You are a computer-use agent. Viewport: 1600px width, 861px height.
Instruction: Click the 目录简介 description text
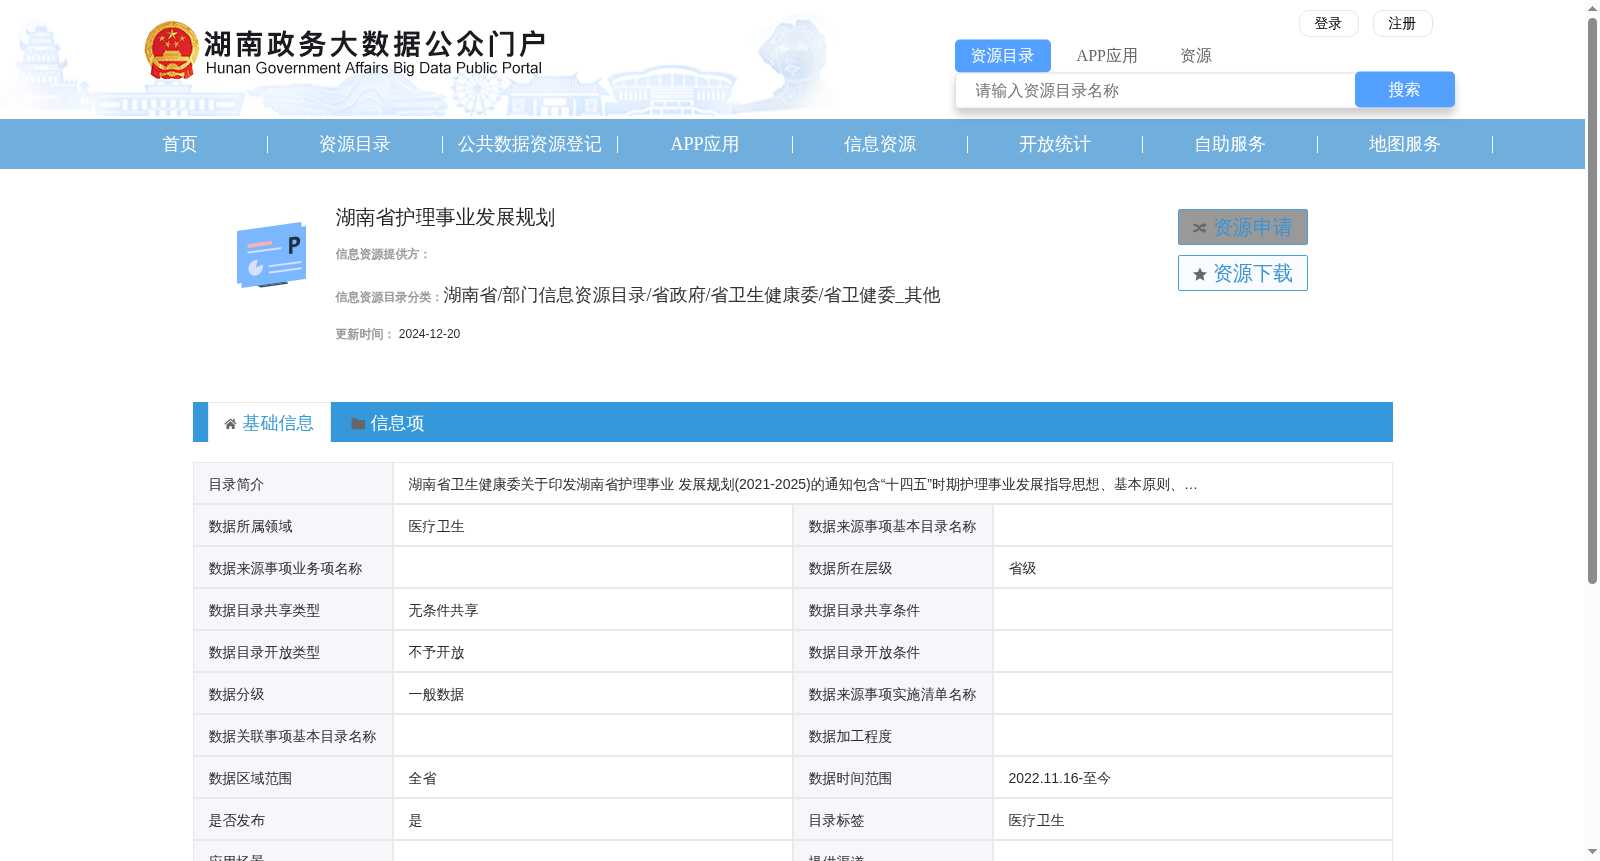(x=802, y=484)
